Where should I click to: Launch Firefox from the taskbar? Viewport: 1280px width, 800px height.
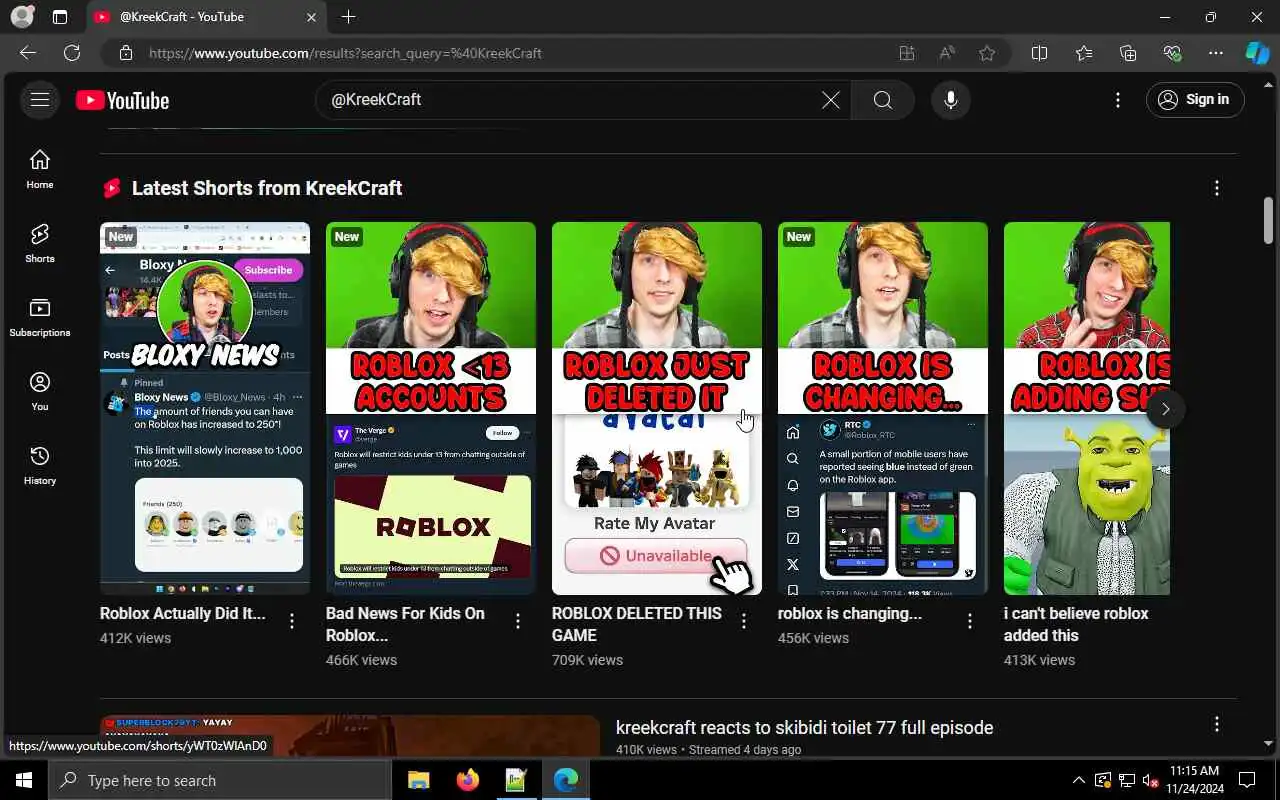coord(467,780)
